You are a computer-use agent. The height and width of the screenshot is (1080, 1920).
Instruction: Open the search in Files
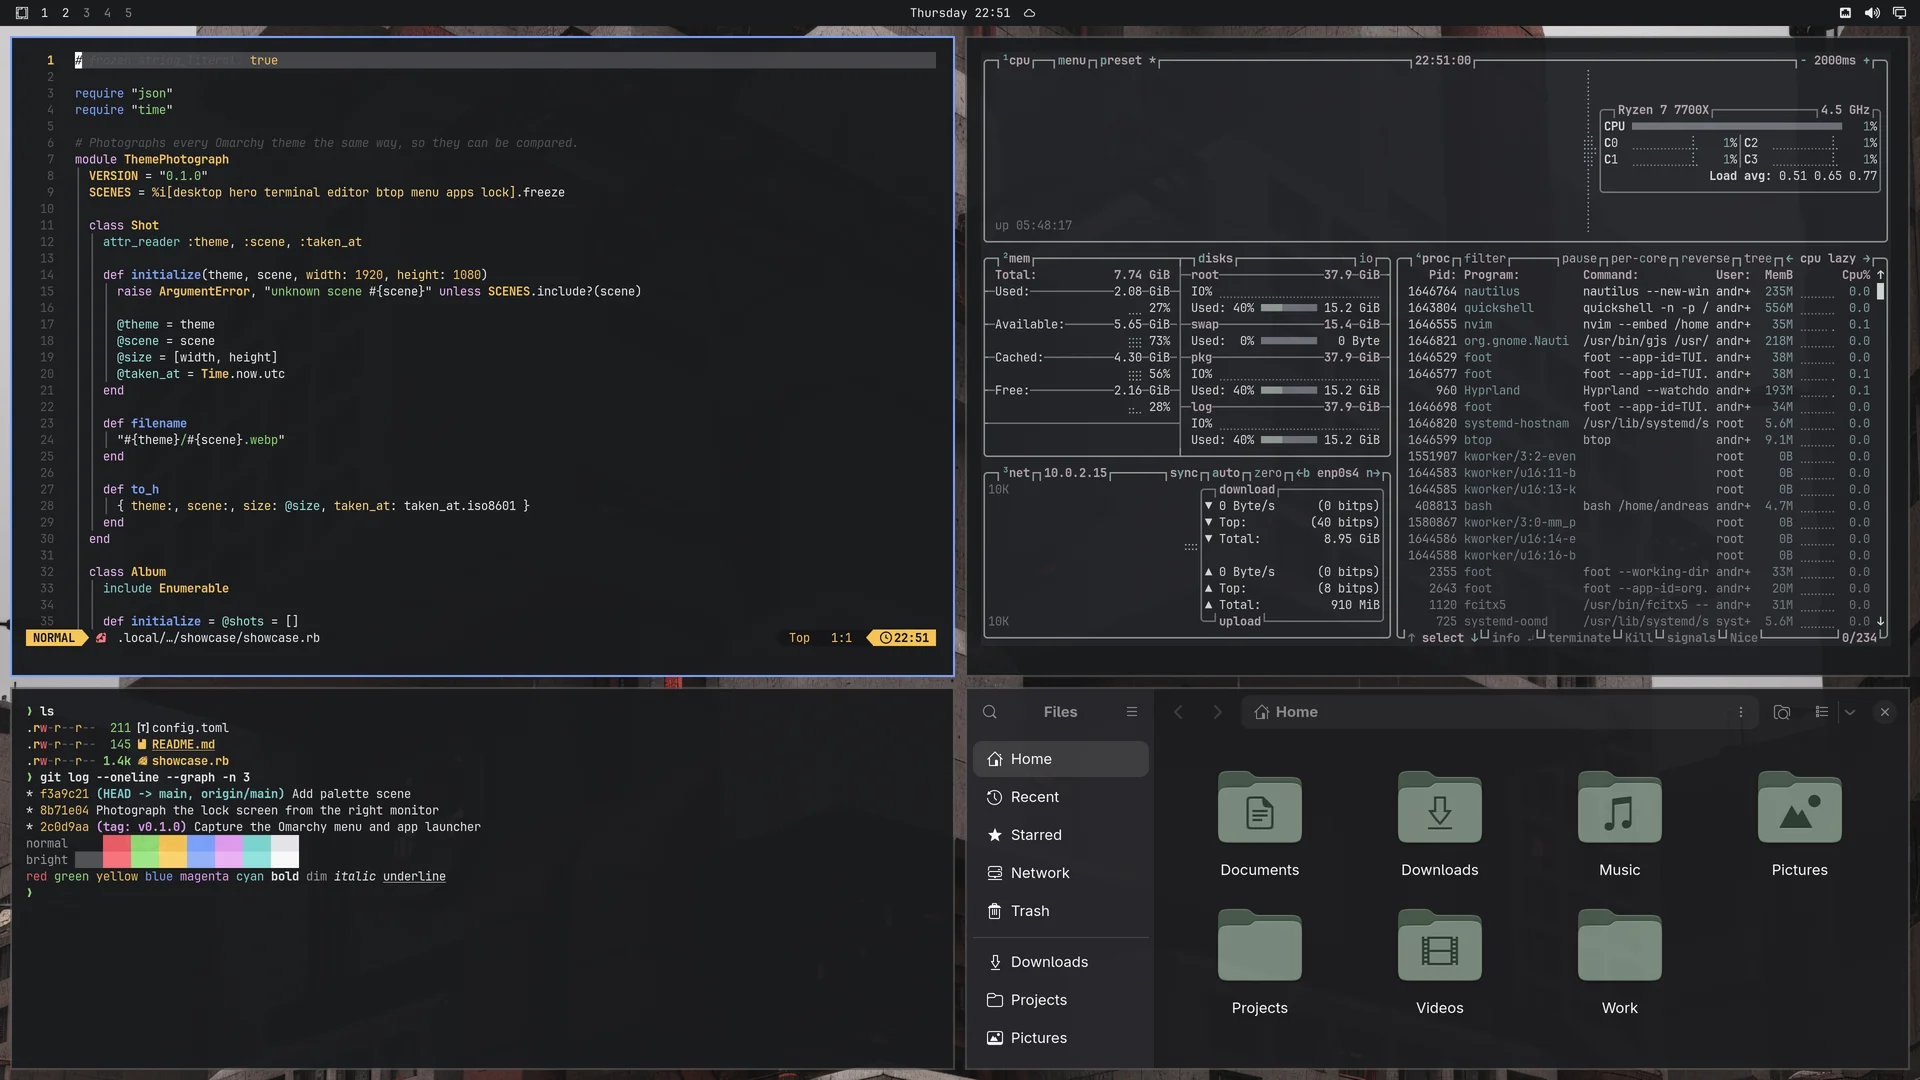point(990,712)
